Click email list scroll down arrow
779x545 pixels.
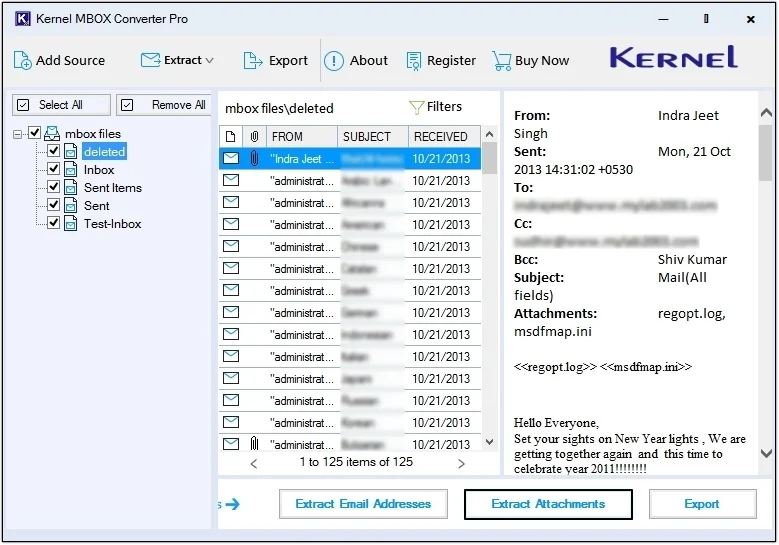489,442
